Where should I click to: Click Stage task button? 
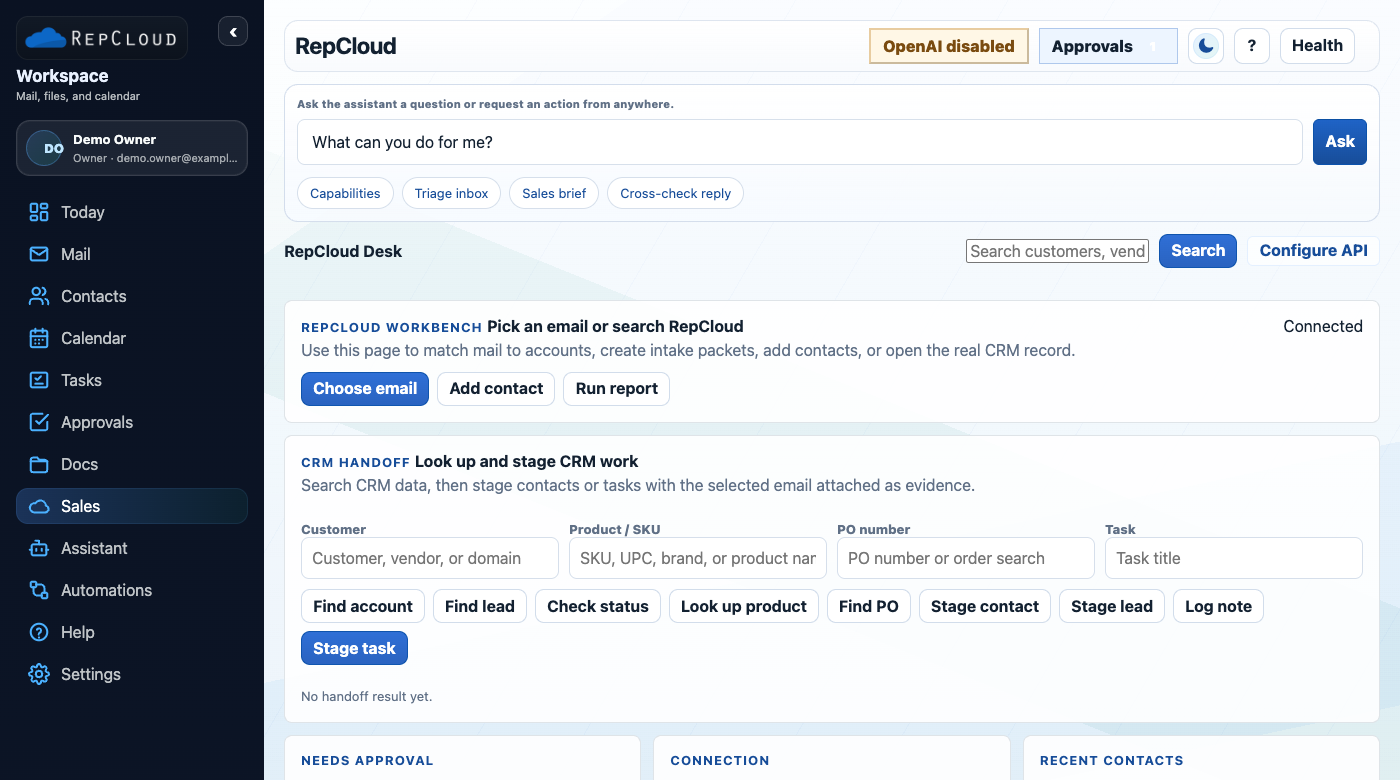(x=354, y=648)
